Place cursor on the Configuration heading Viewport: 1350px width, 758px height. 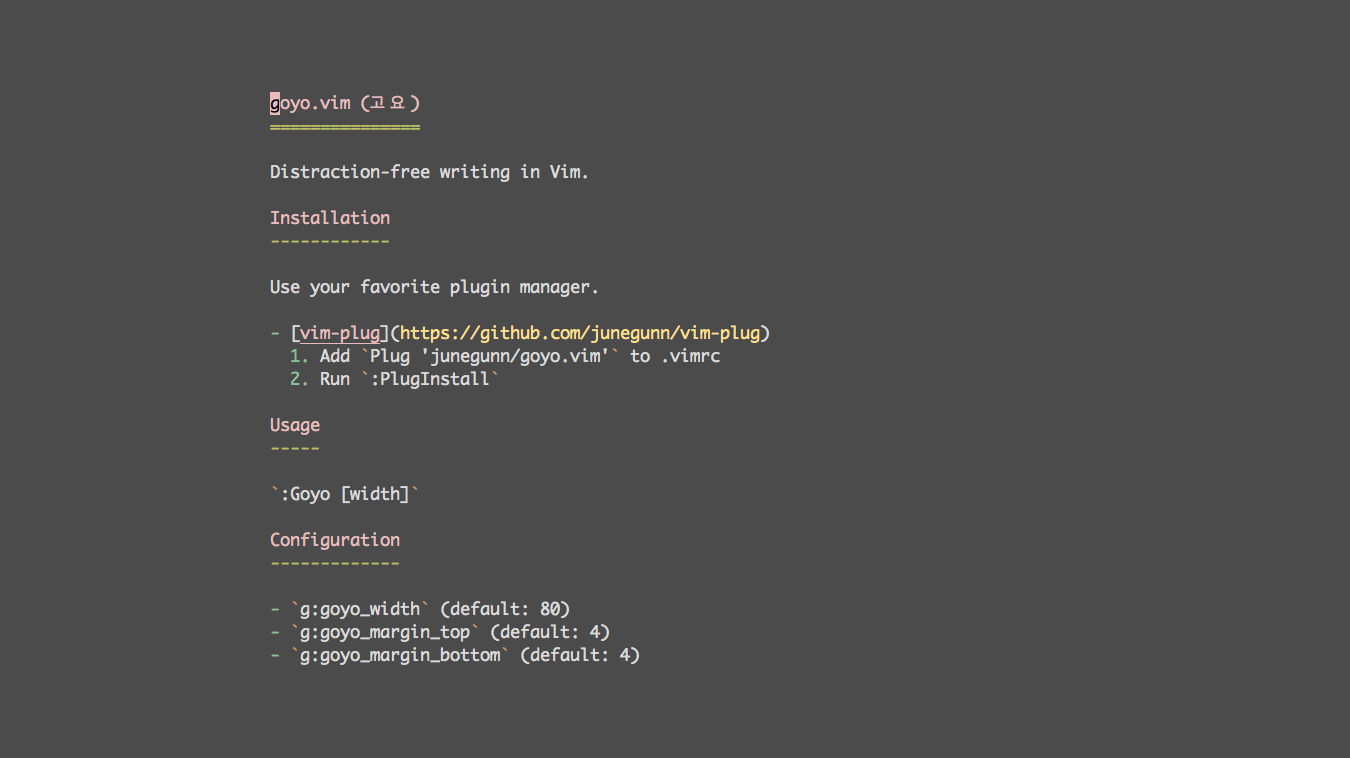[335, 540]
